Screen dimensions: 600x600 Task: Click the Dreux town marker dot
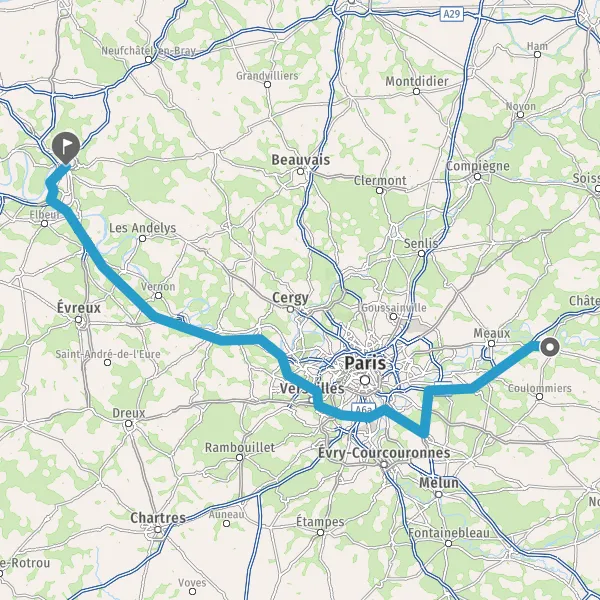[129, 424]
